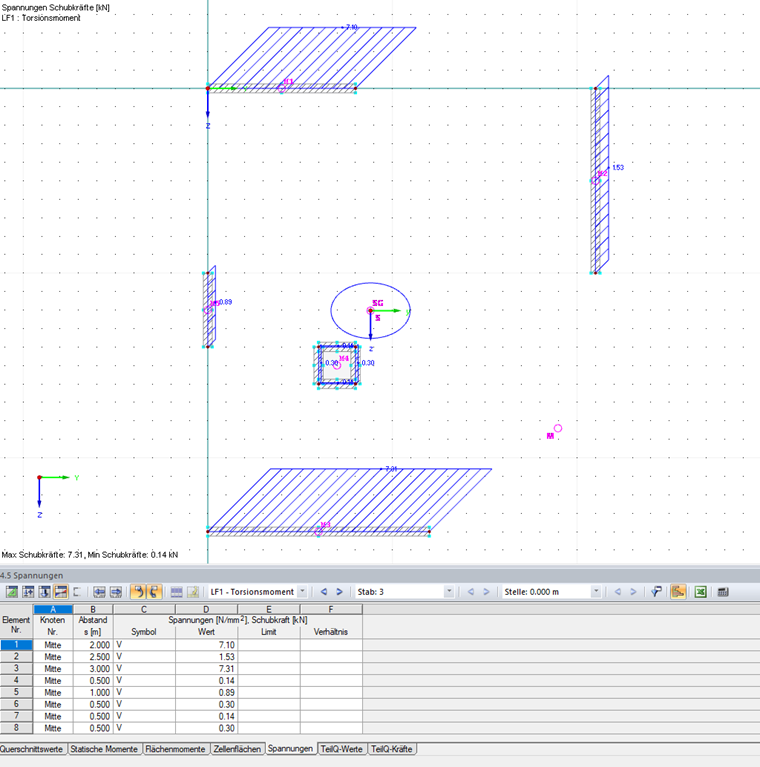Select column header D in the table

click(x=206, y=609)
